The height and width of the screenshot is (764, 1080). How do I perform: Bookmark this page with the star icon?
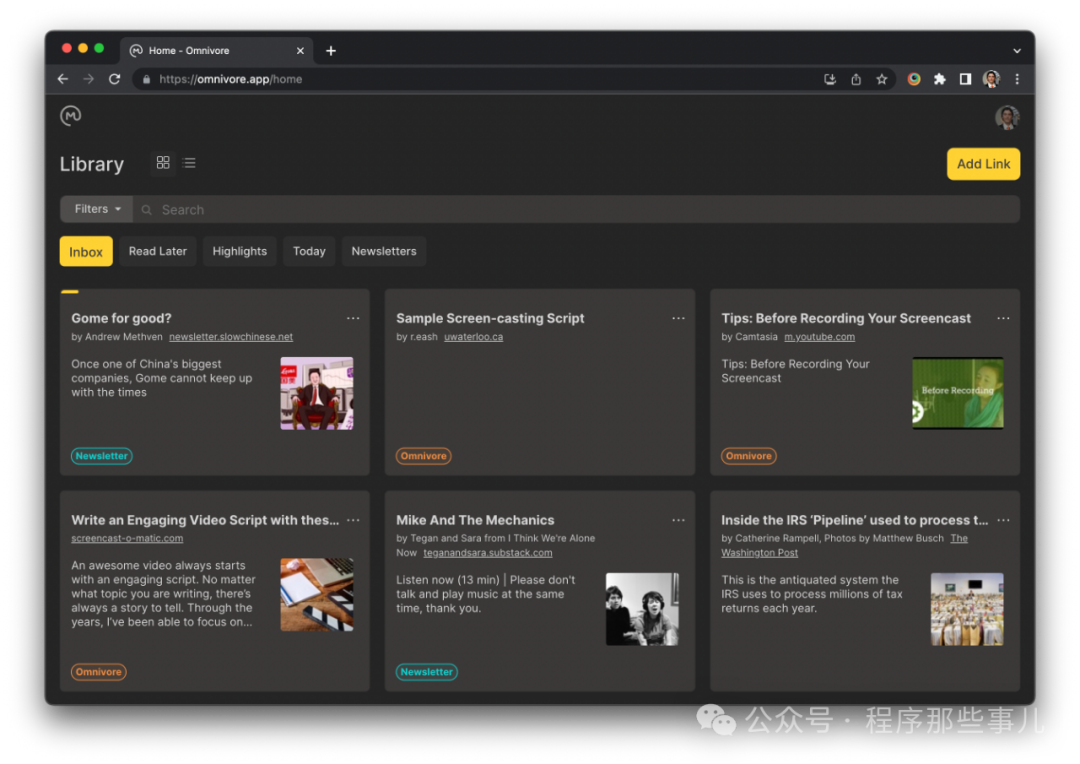point(882,79)
